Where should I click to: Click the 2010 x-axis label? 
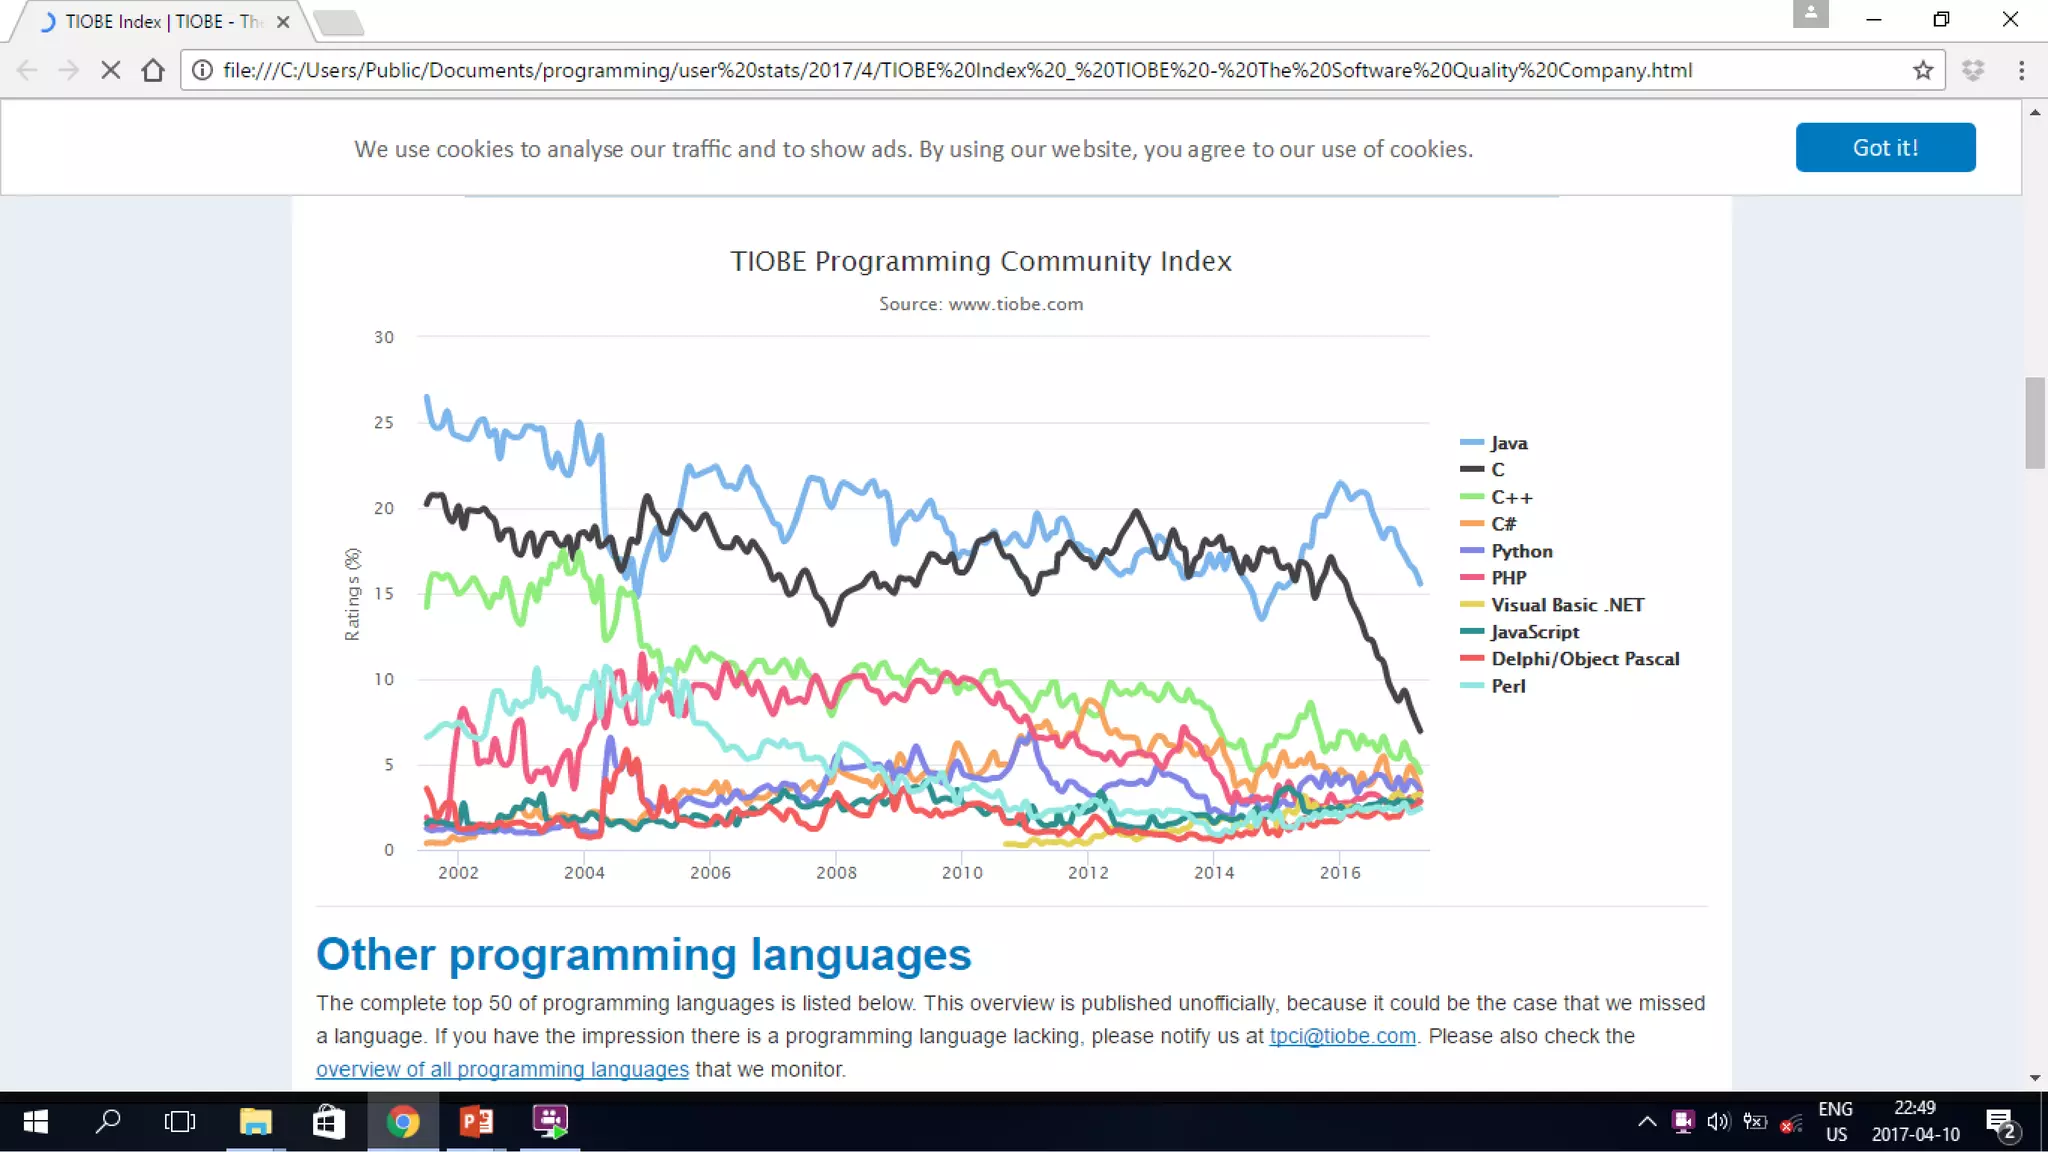(x=962, y=873)
